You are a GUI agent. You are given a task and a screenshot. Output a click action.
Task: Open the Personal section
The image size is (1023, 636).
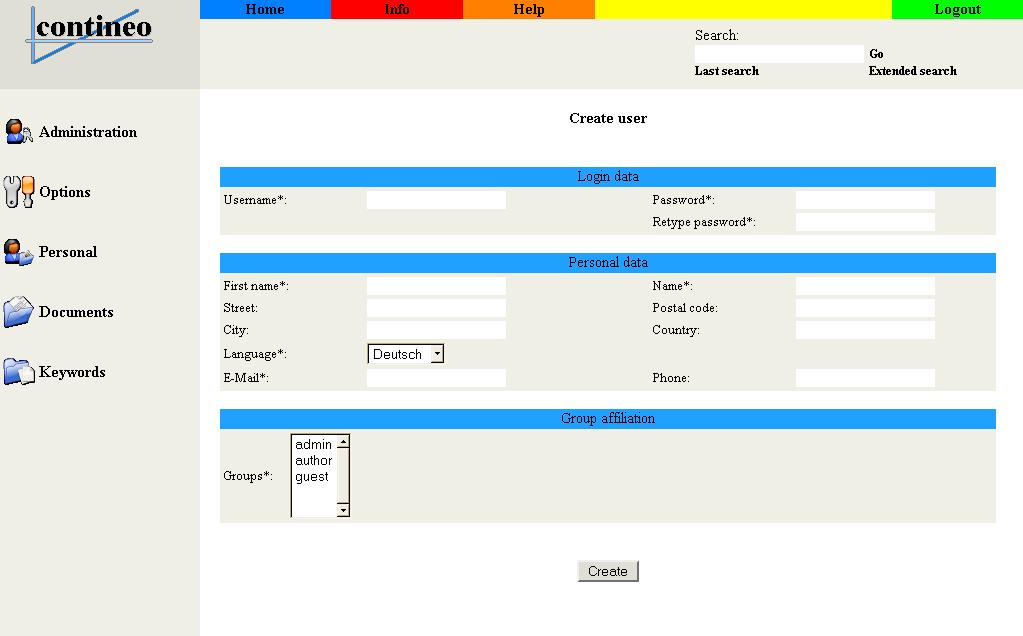tap(68, 251)
